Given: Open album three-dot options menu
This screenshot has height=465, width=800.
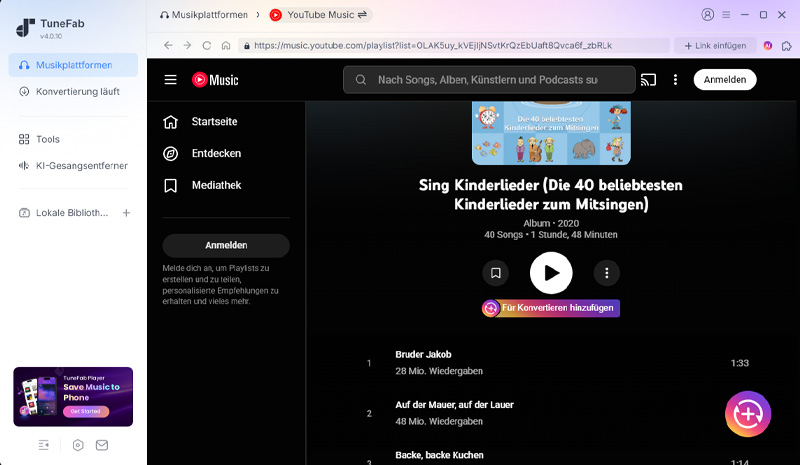Looking at the screenshot, I should click(607, 273).
